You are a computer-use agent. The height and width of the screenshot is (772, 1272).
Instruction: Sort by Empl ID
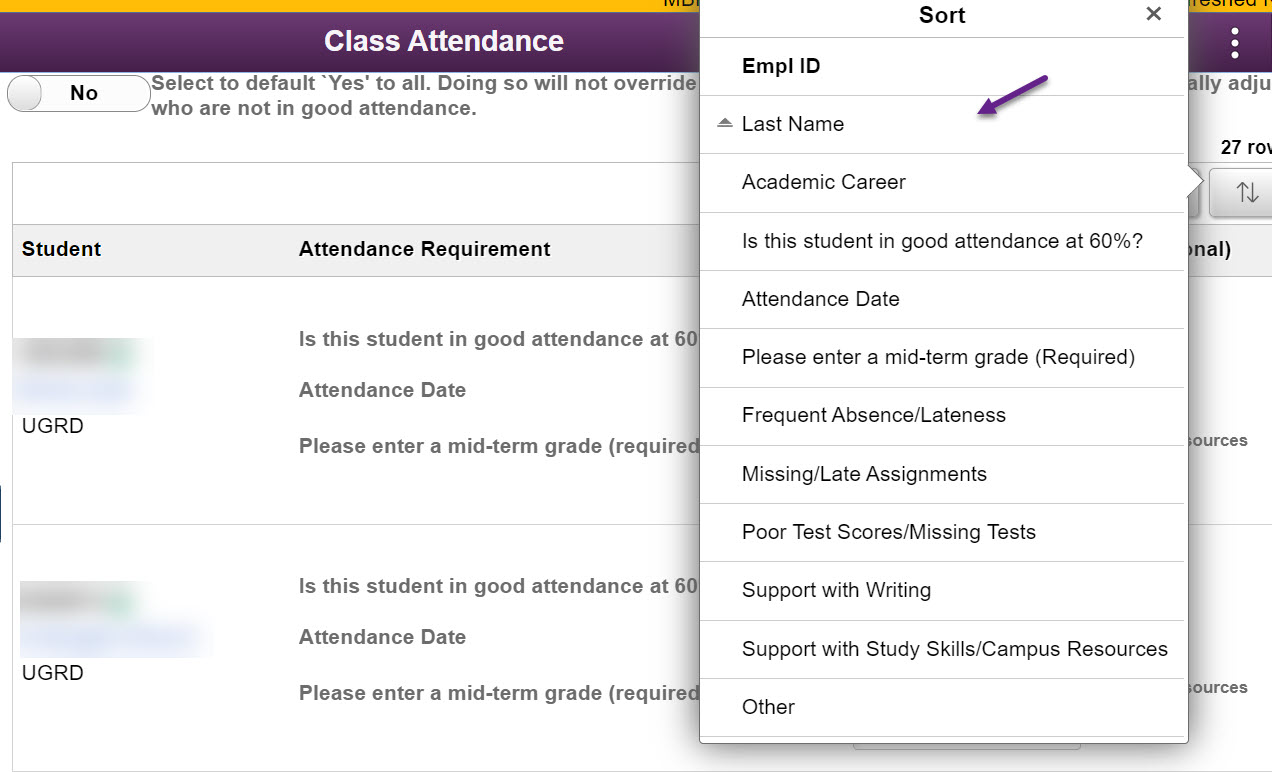pyautogui.click(x=781, y=67)
